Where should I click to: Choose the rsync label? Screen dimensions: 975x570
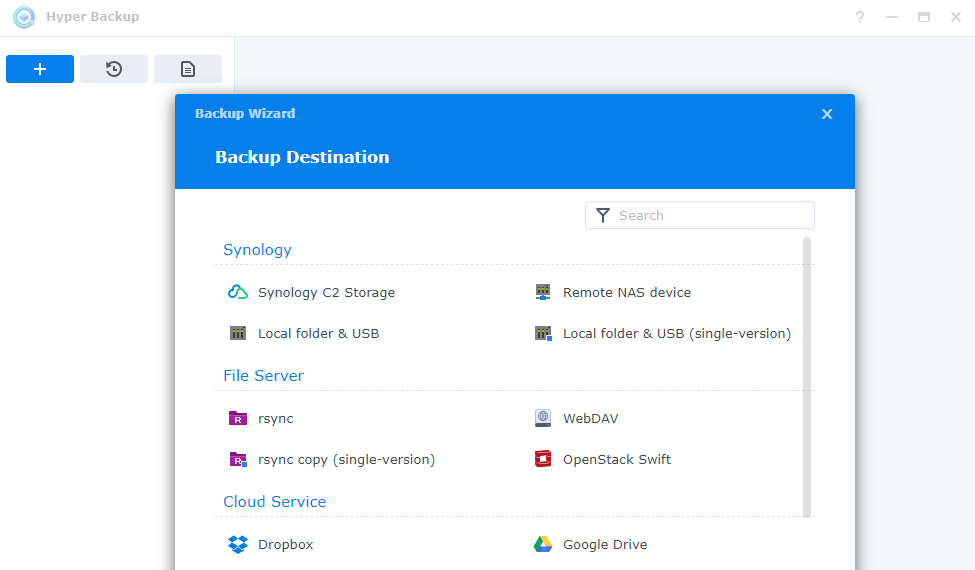click(275, 419)
